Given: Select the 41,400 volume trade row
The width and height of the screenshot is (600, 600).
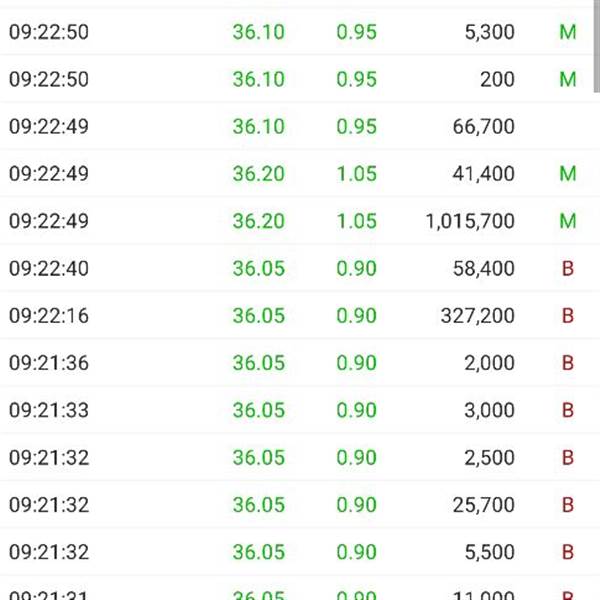Looking at the screenshot, I should tap(297, 173).
